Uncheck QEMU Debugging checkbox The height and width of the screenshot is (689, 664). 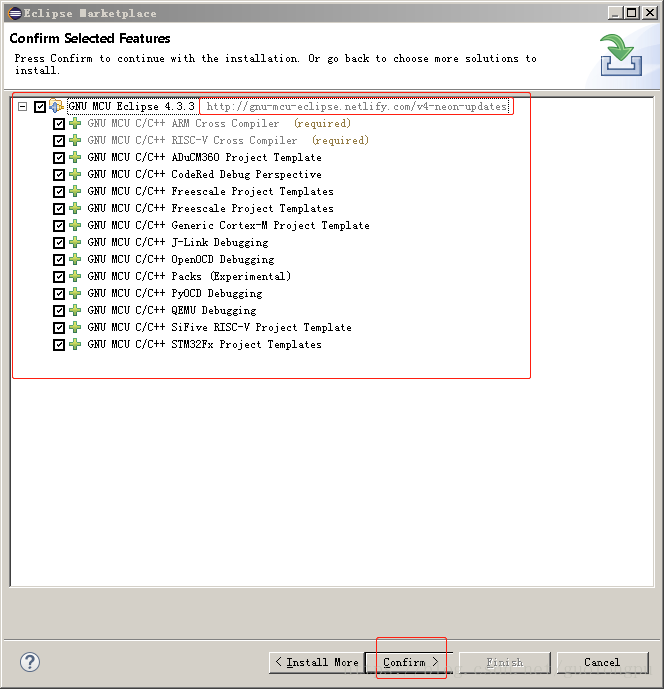click(58, 311)
